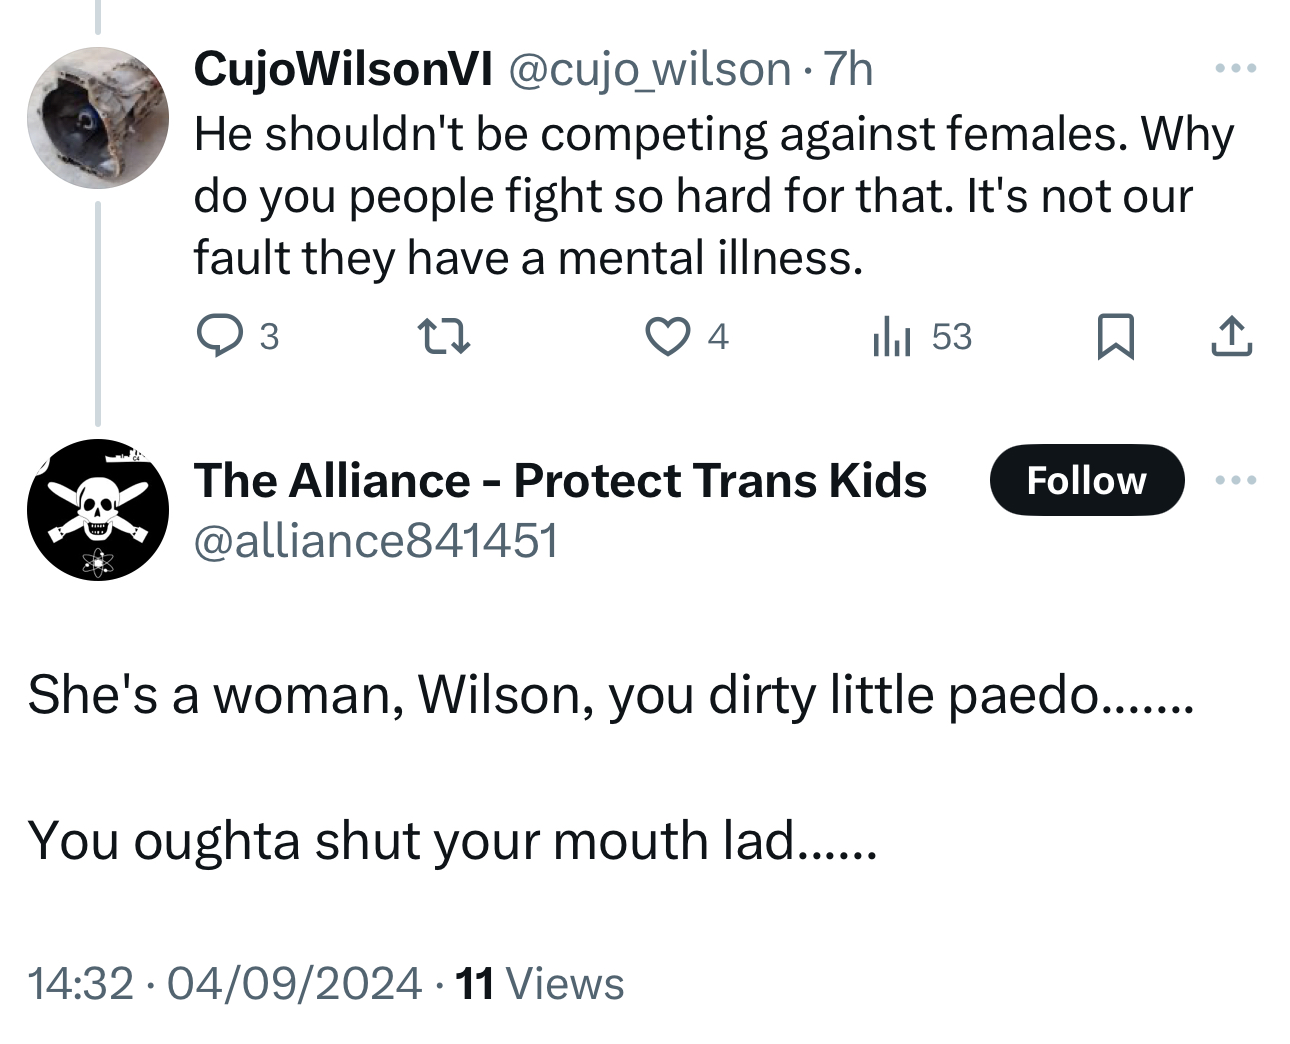Click the CujoWilsonVI display name
Screen dimensions: 1290x1044
pyautogui.click(x=343, y=69)
